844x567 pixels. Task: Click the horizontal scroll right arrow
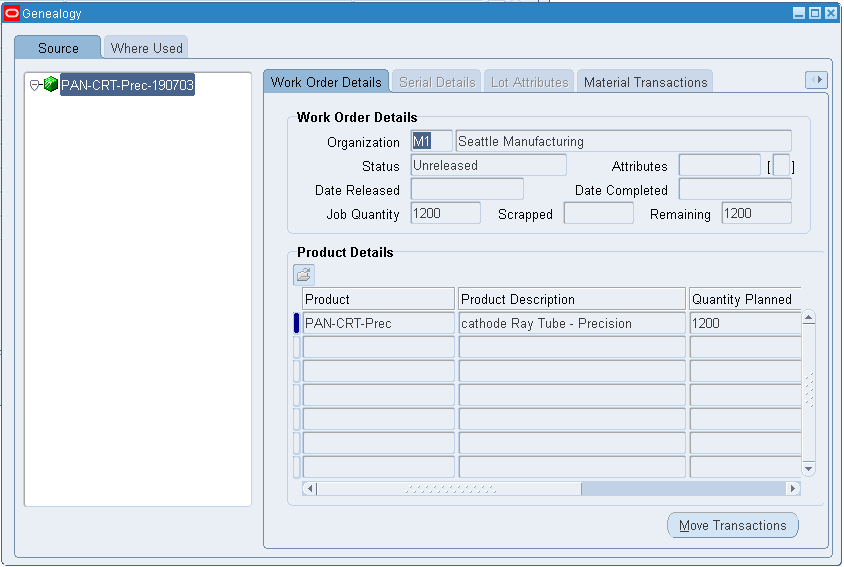click(x=793, y=488)
